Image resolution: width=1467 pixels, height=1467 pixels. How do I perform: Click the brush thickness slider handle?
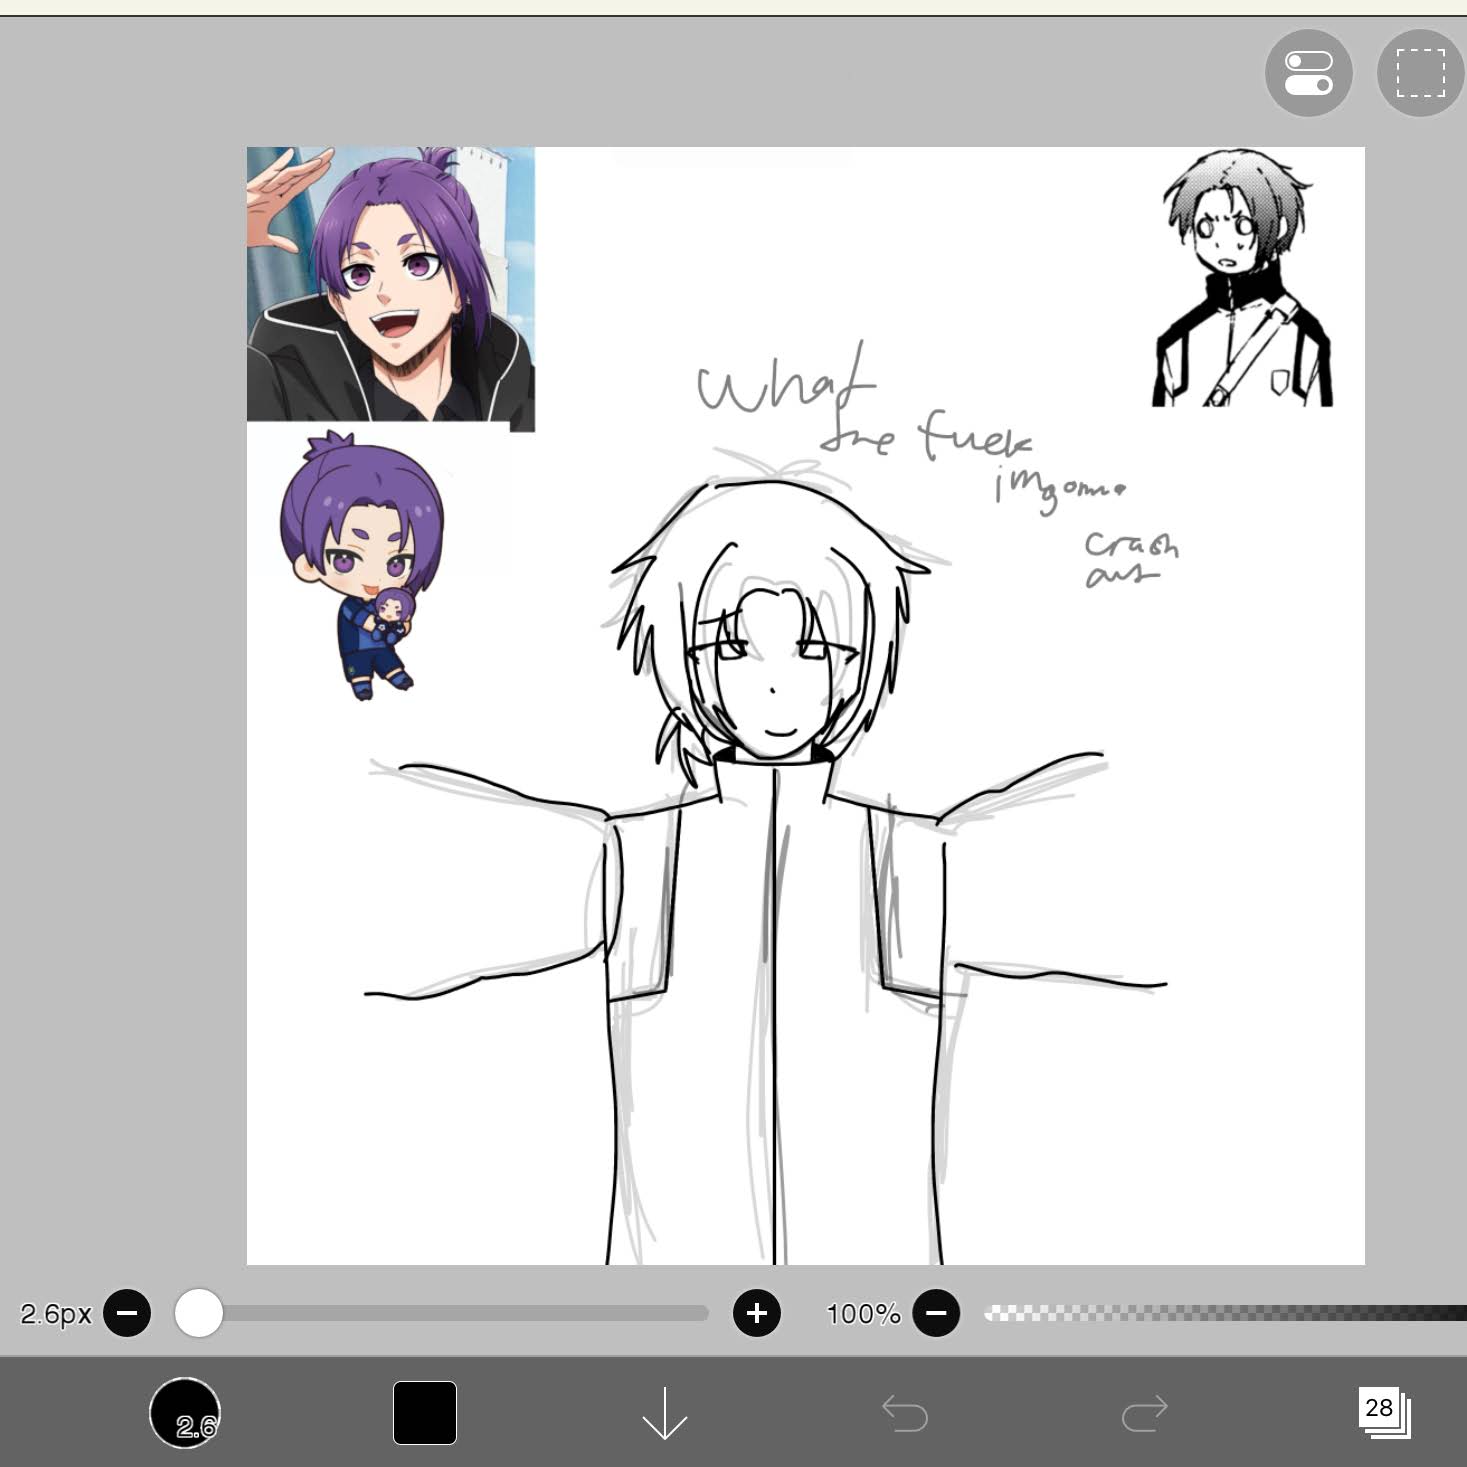[199, 1312]
